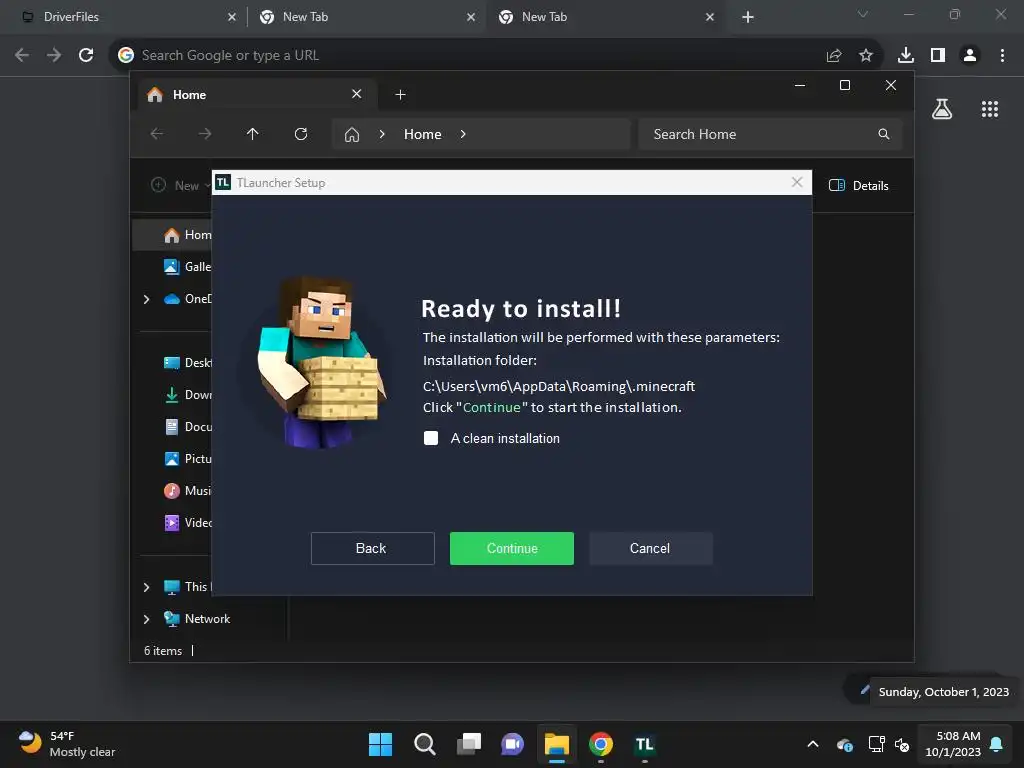Open clock and date 5:08 AM
The height and width of the screenshot is (768, 1024).
pos(953,744)
